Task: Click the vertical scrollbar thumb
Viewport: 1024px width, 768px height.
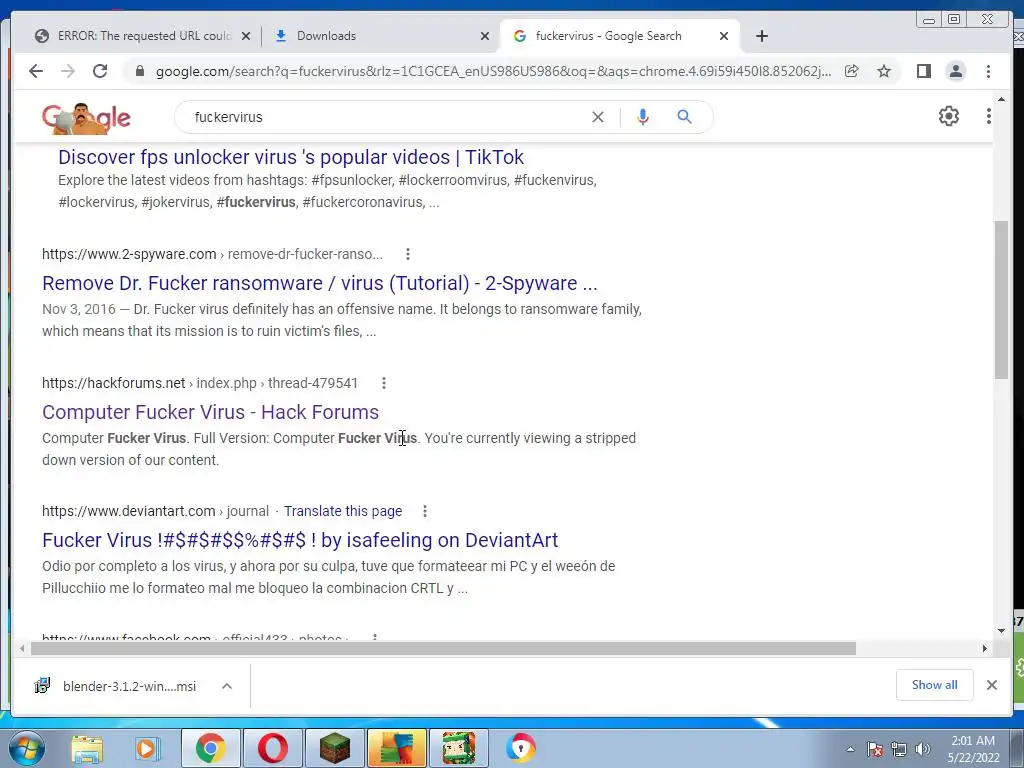Action: coord(1001,300)
